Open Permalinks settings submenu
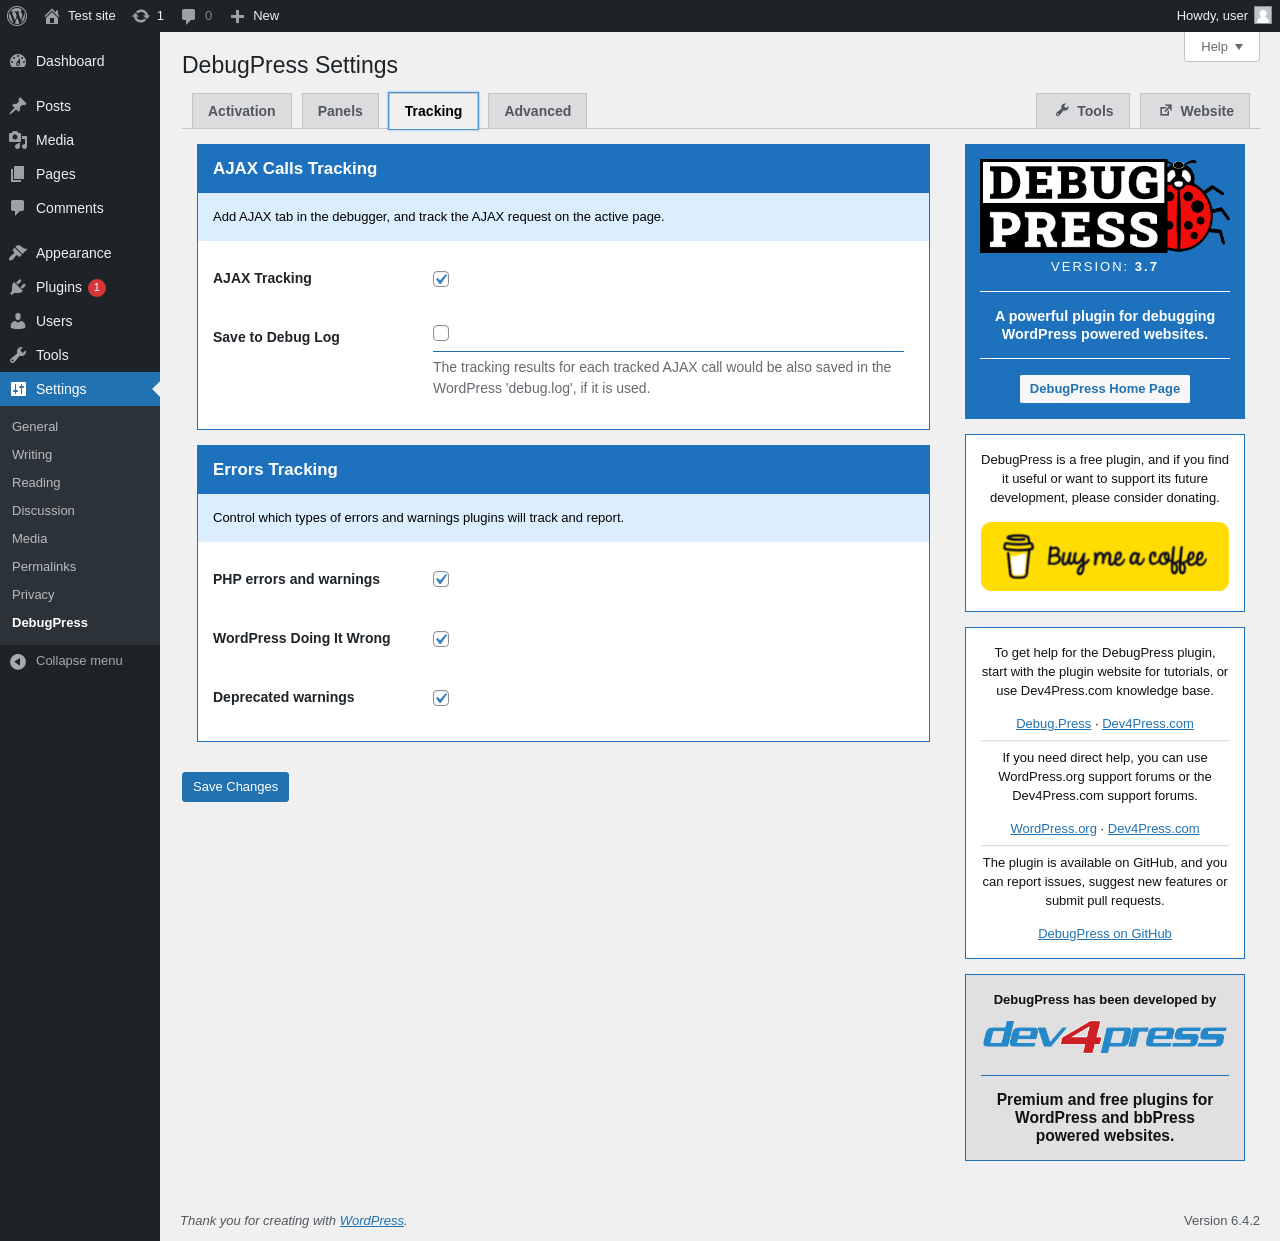 click(x=44, y=566)
